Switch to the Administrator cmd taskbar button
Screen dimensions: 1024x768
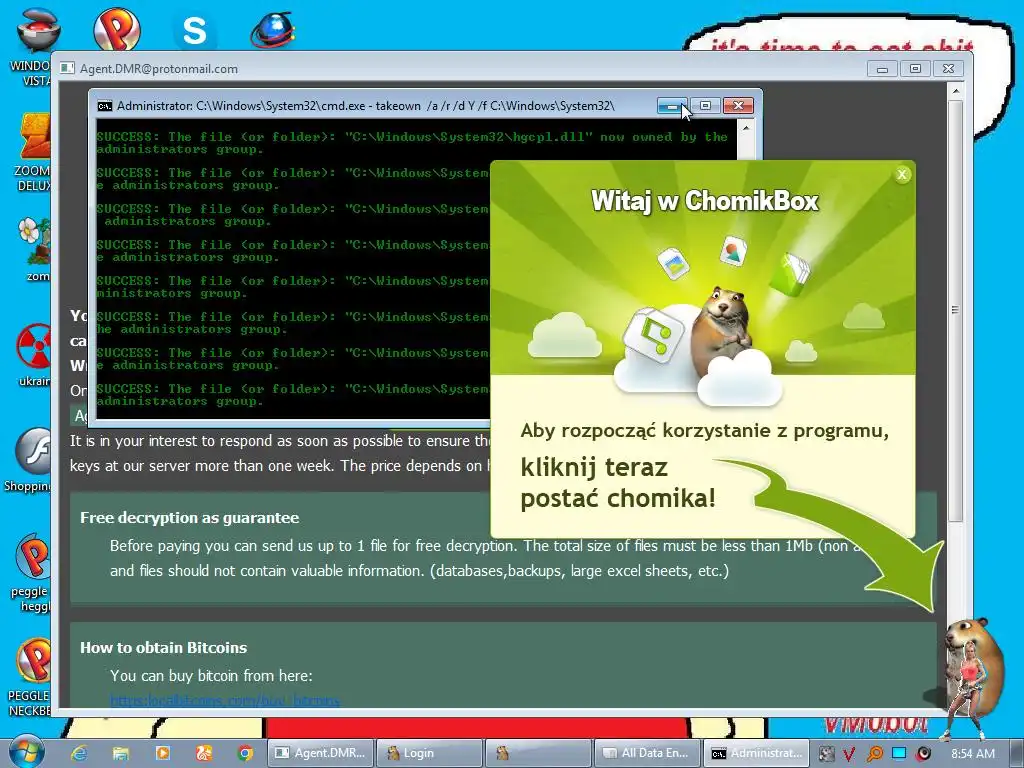756,753
